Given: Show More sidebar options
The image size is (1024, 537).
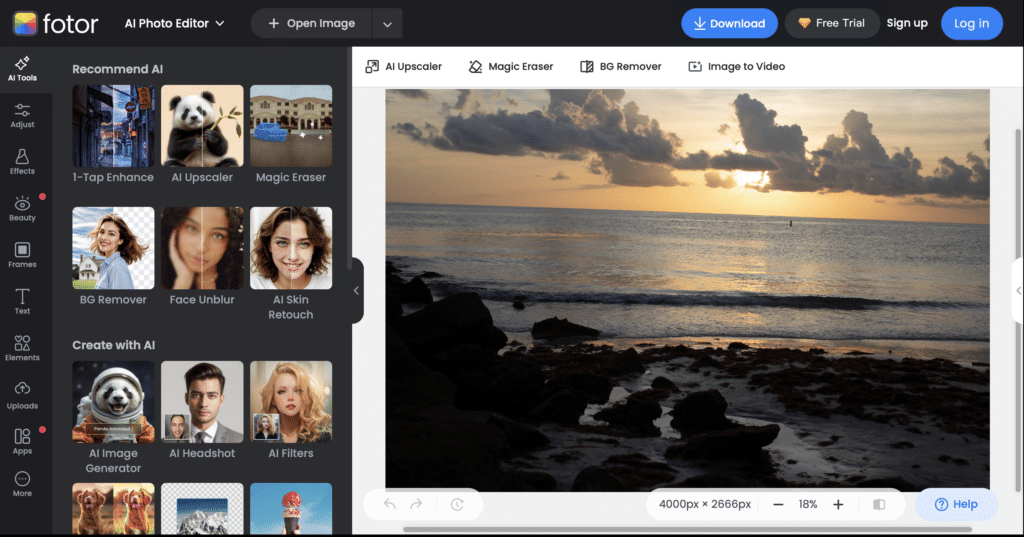Looking at the screenshot, I should click(x=22, y=485).
